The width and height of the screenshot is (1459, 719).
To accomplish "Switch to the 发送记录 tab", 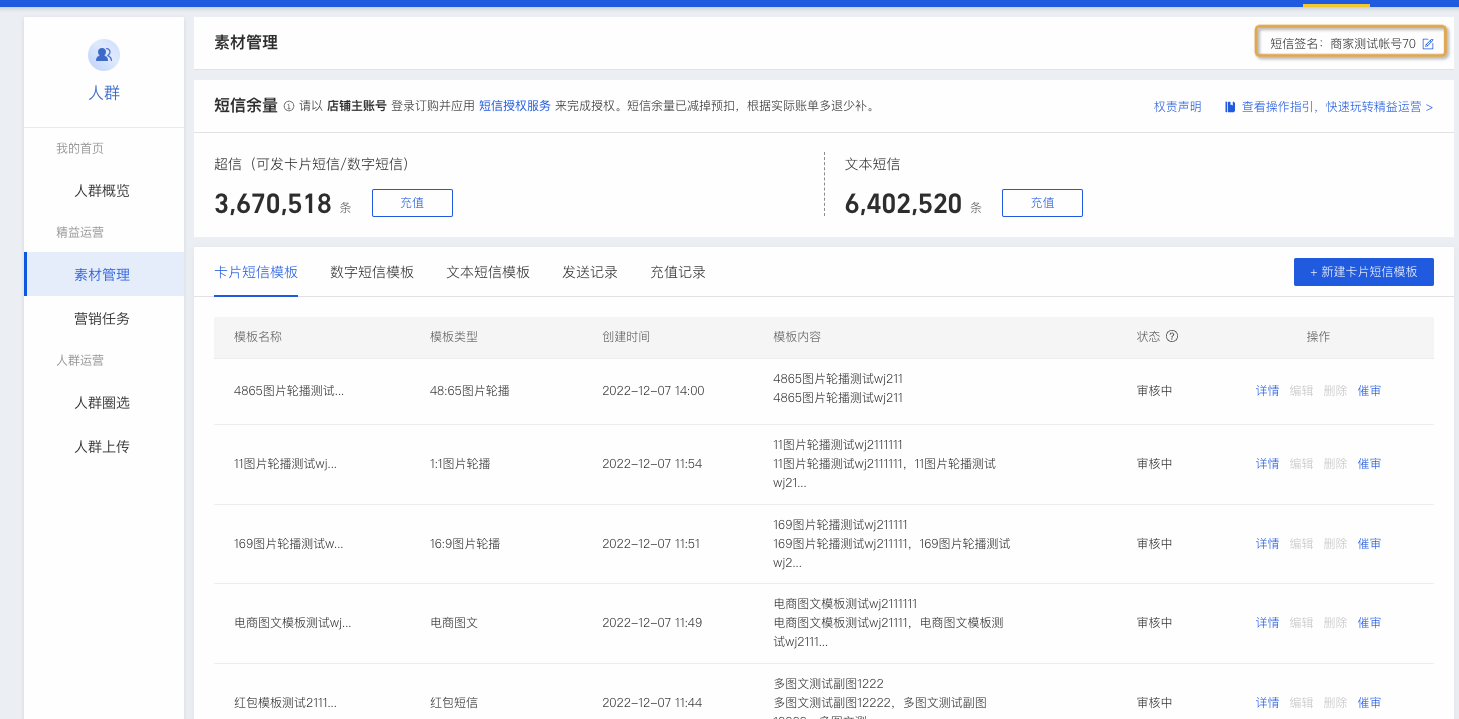I will tap(590, 272).
